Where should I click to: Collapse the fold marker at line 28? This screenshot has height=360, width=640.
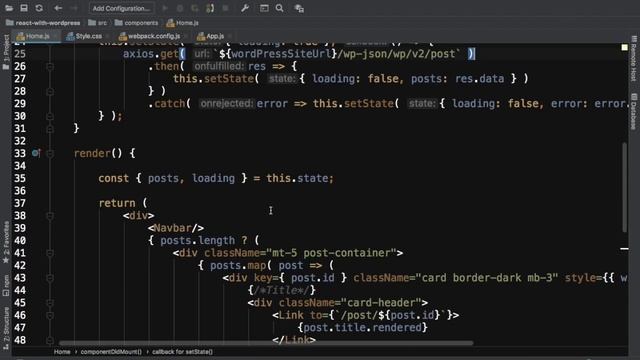click(50, 91)
